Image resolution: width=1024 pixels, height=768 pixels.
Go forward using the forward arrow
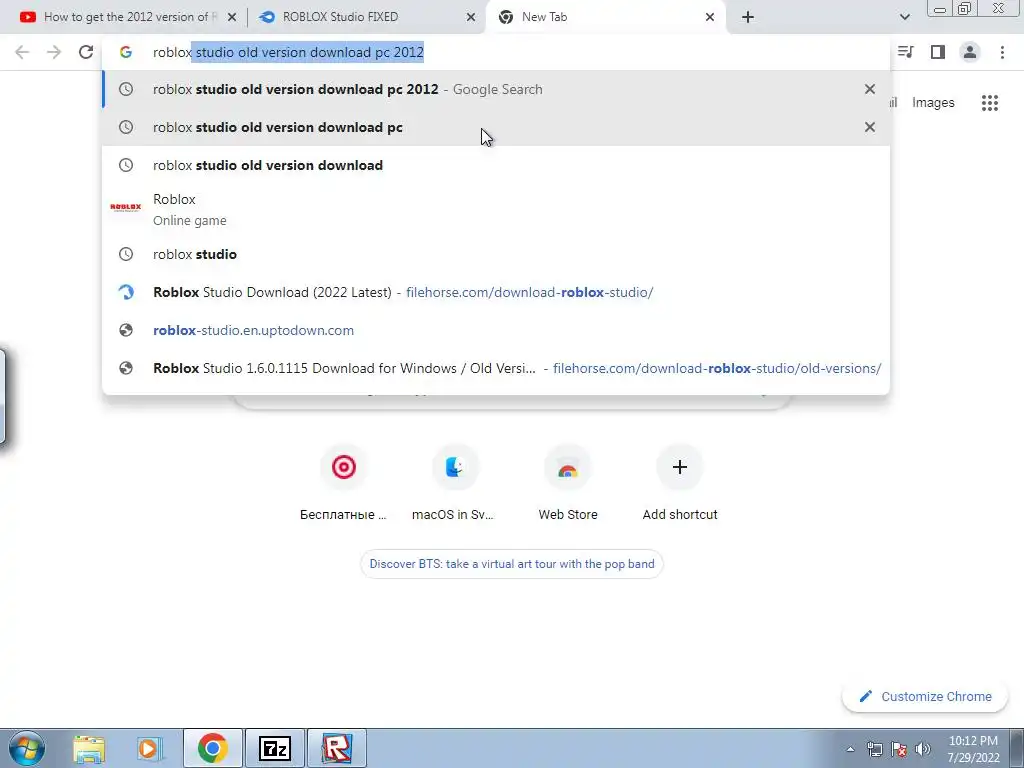click(54, 52)
